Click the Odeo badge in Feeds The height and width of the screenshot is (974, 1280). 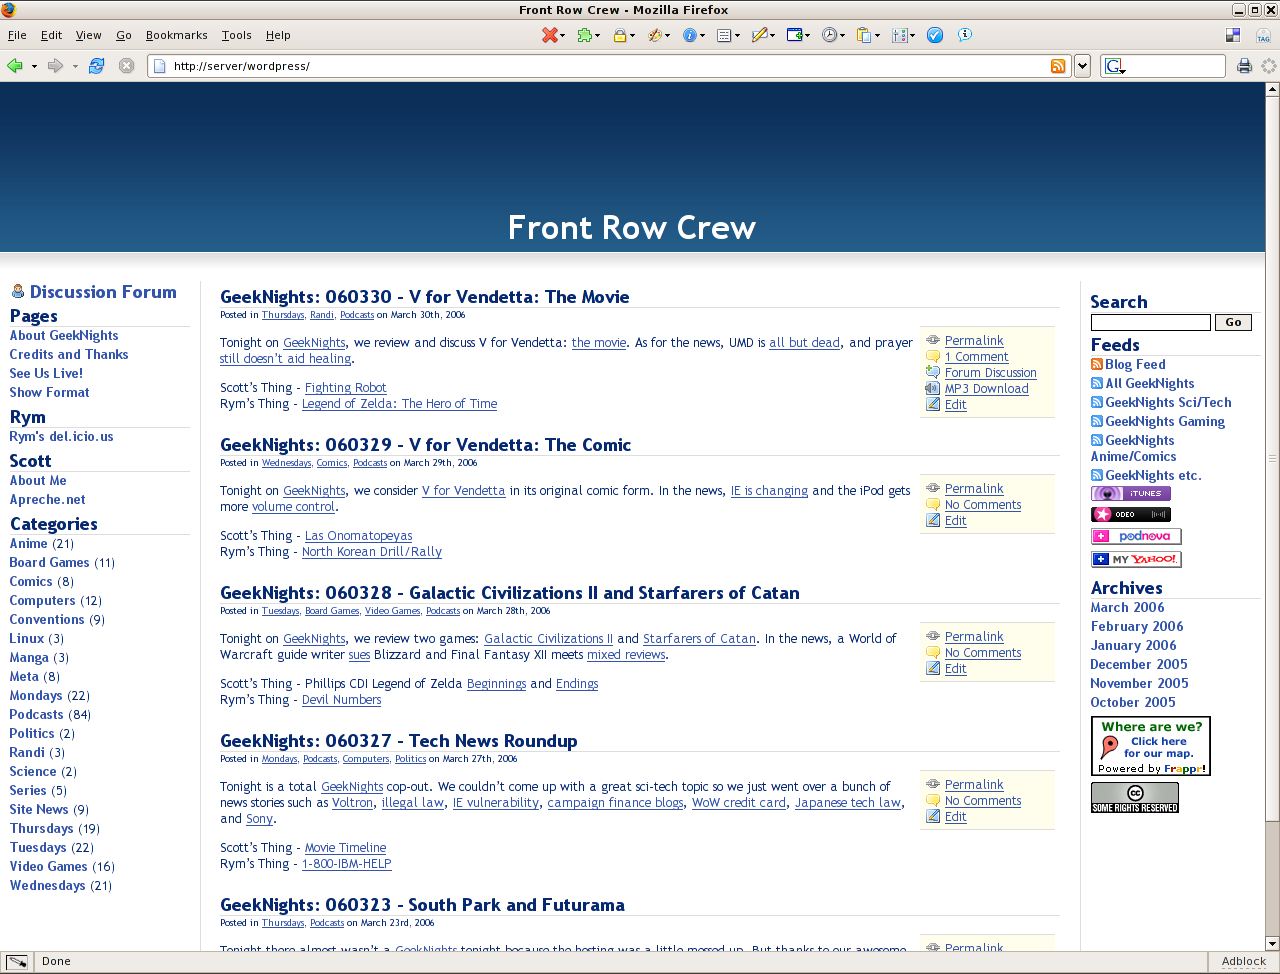point(1131,515)
